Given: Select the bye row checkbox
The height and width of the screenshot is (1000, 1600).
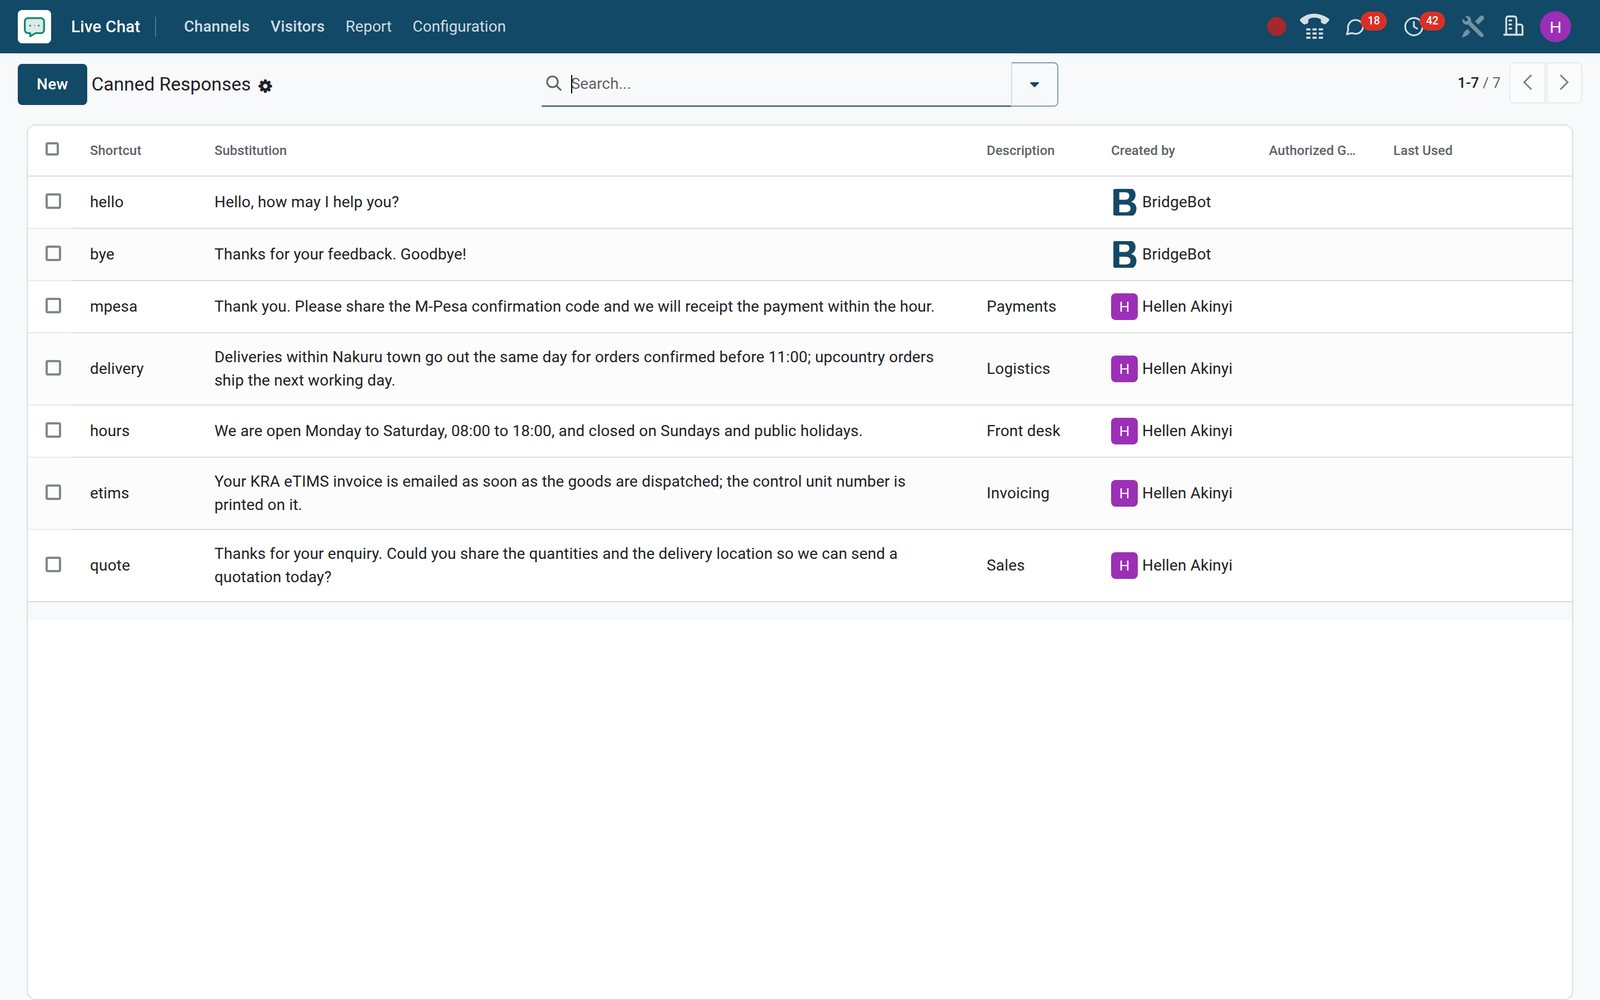Looking at the screenshot, I should coord(53,253).
